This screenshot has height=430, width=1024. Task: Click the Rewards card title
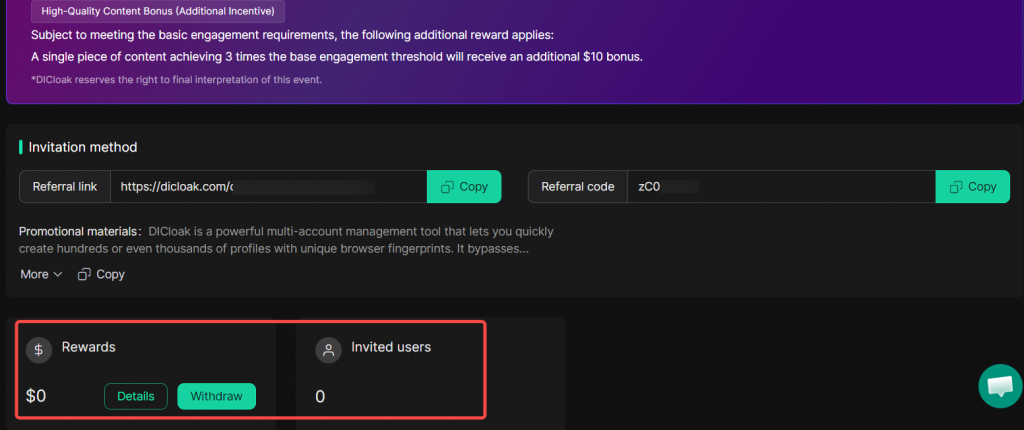click(89, 347)
